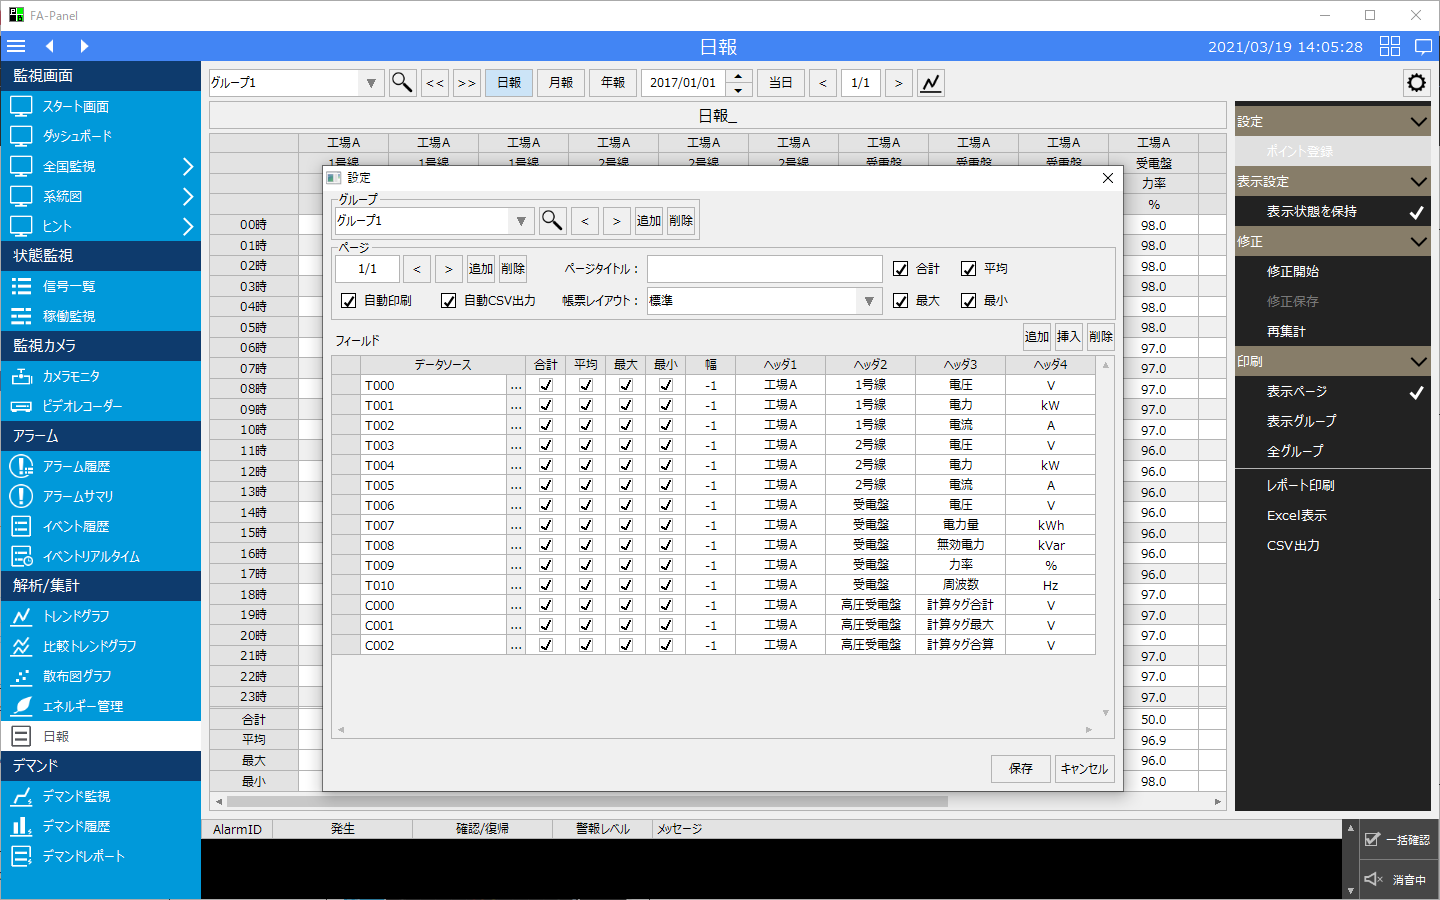Open アラームサマリ in the sidebar
This screenshot has height=900, width=1440.
pos(100,496)
